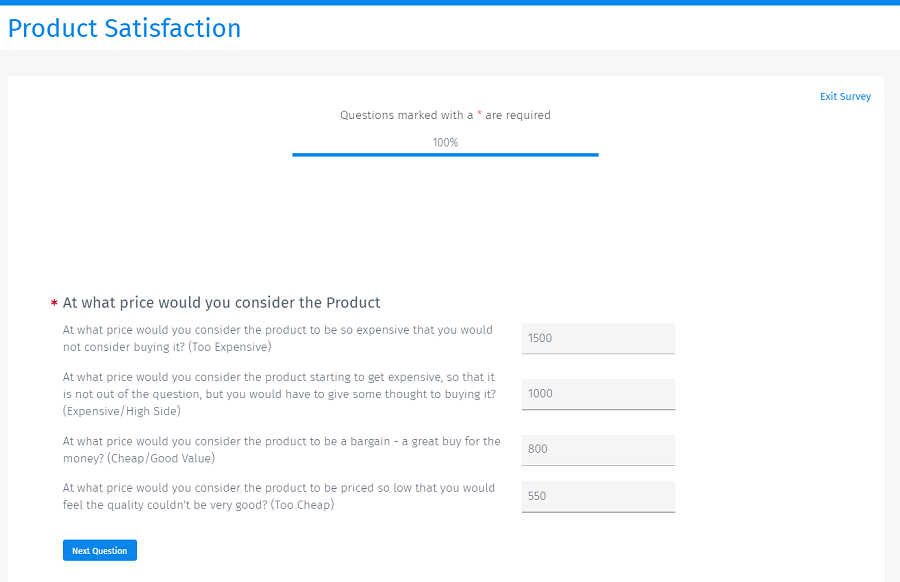This screenshot has height=582, width=900.
Task: Click the question text ending in '(Expensive/High Side)'
Action: tap(279, 394)
